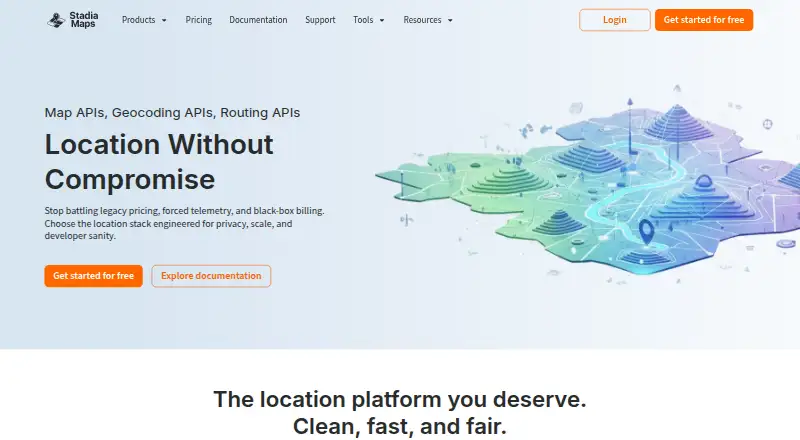
Task: Expand the Products dropdown menu
Action: tap(144, 20)
